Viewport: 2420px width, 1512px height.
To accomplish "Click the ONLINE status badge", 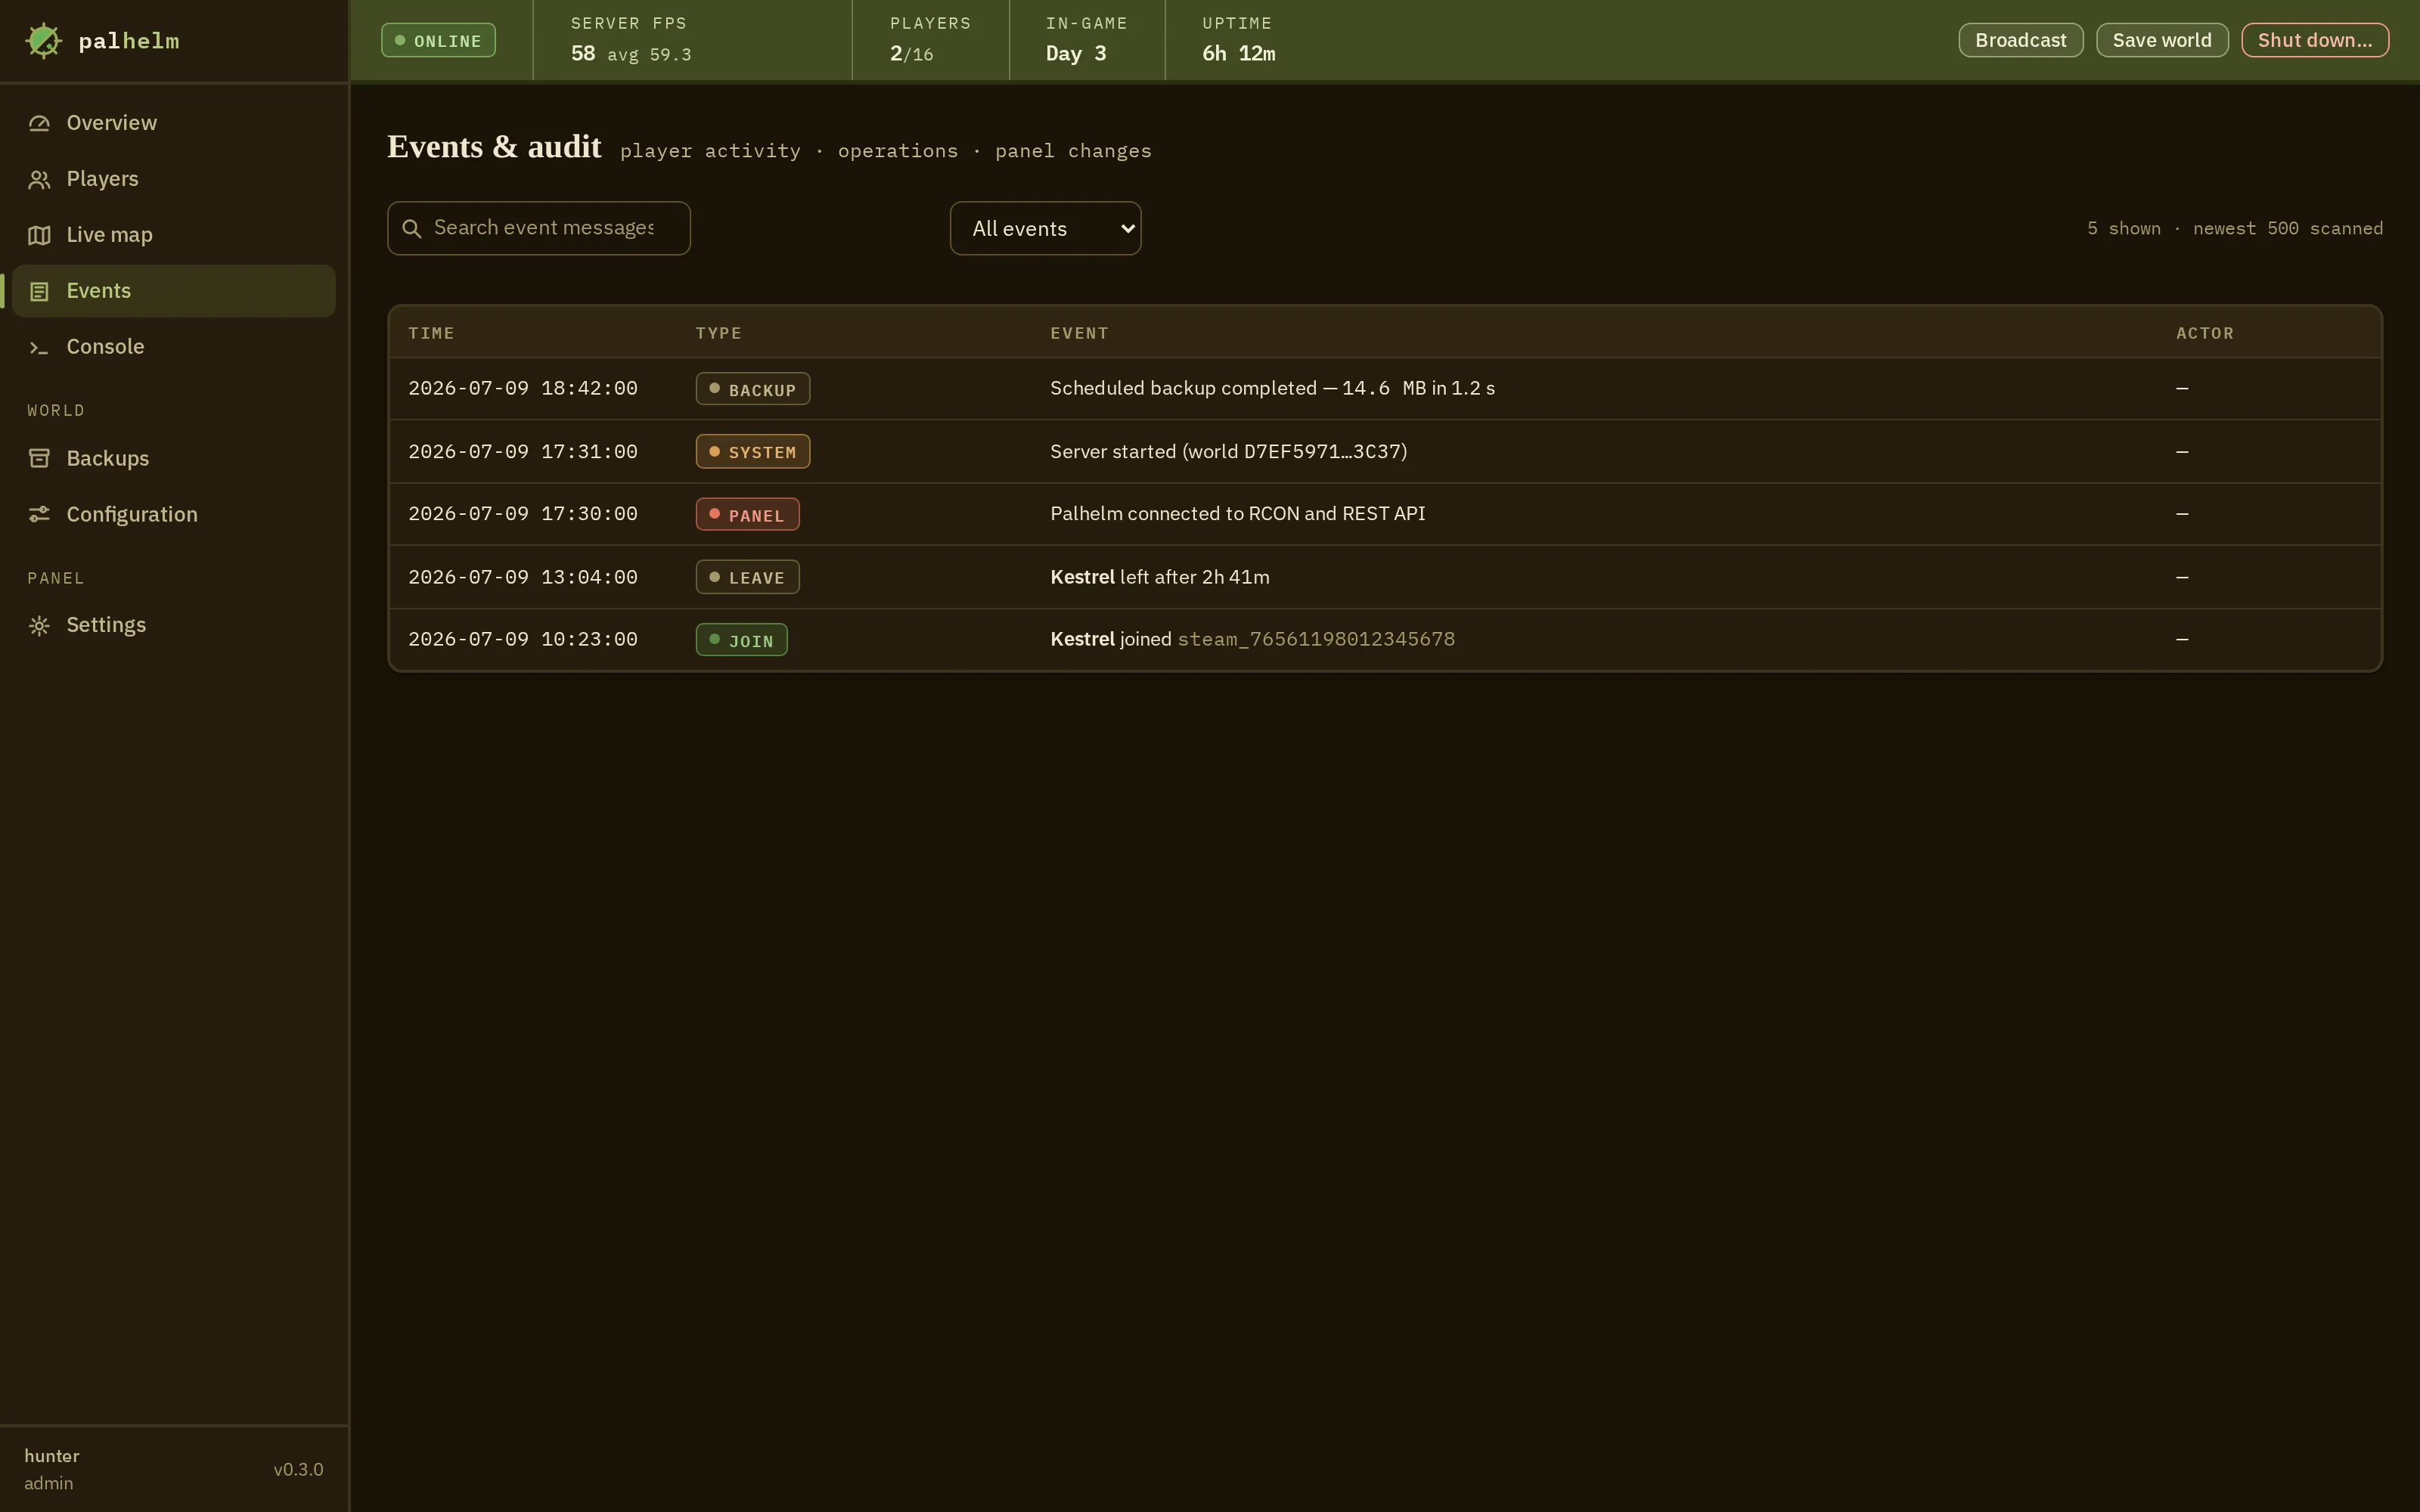I will (438, 40).
